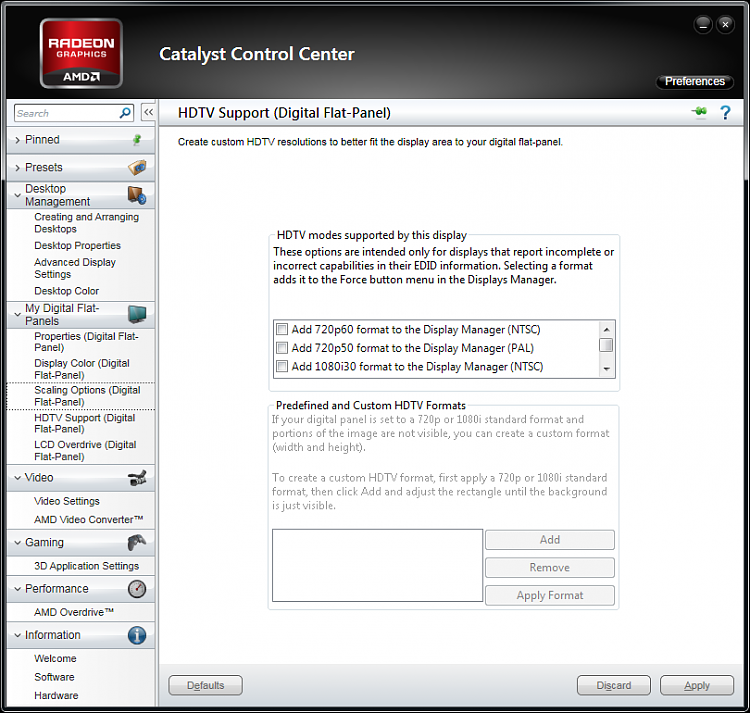Enable the 720p60 NTSC format checkbox
The width and height of the screenshot is (750, 713).
pos(282,329)
